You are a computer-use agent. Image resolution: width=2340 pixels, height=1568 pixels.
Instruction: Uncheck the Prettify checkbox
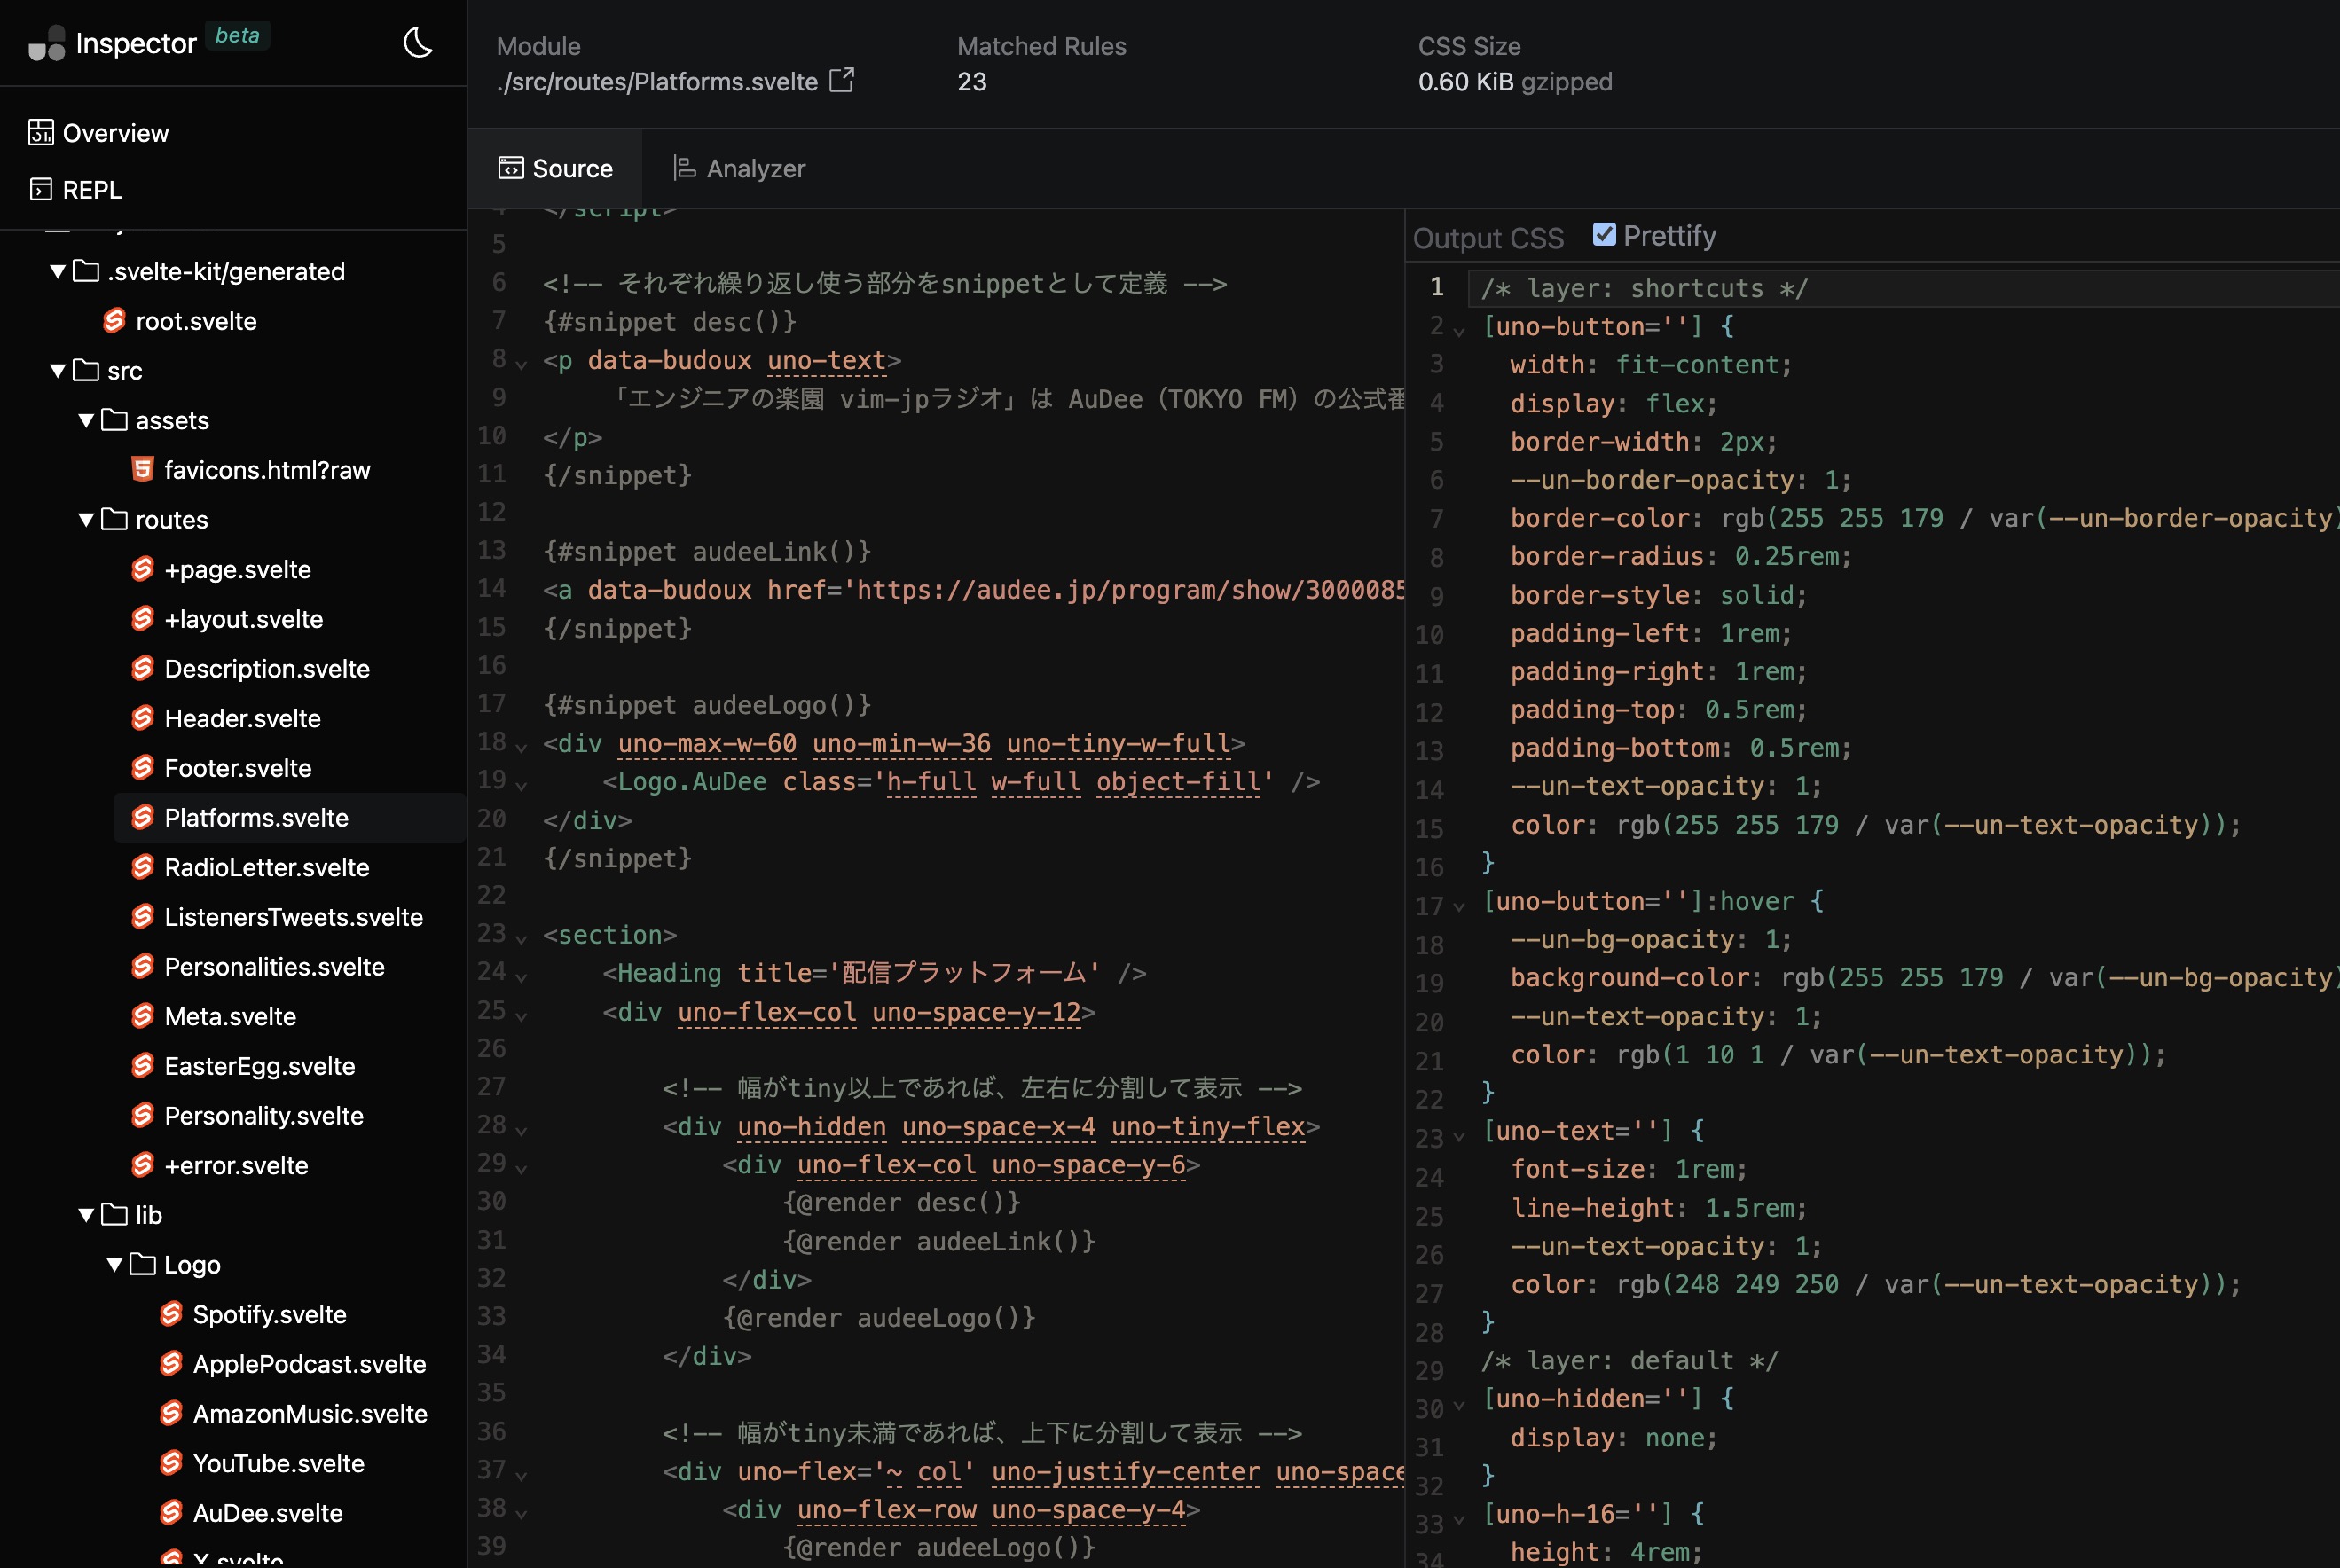1603,235
